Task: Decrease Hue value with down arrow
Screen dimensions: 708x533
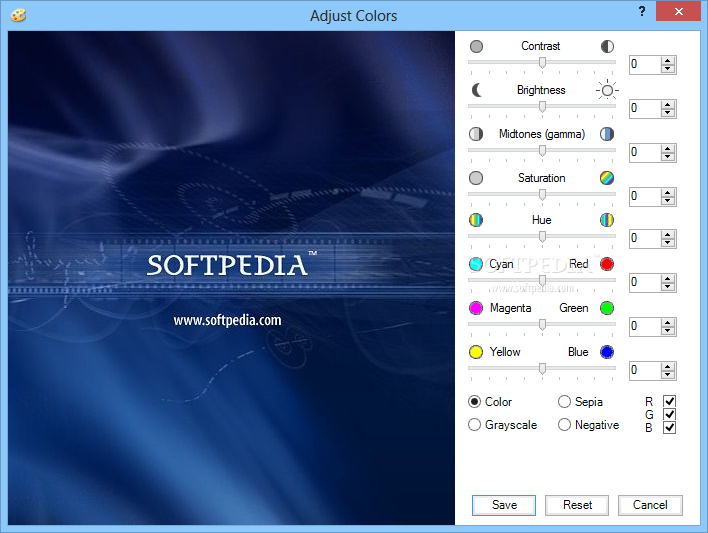Action: (668, 243)
